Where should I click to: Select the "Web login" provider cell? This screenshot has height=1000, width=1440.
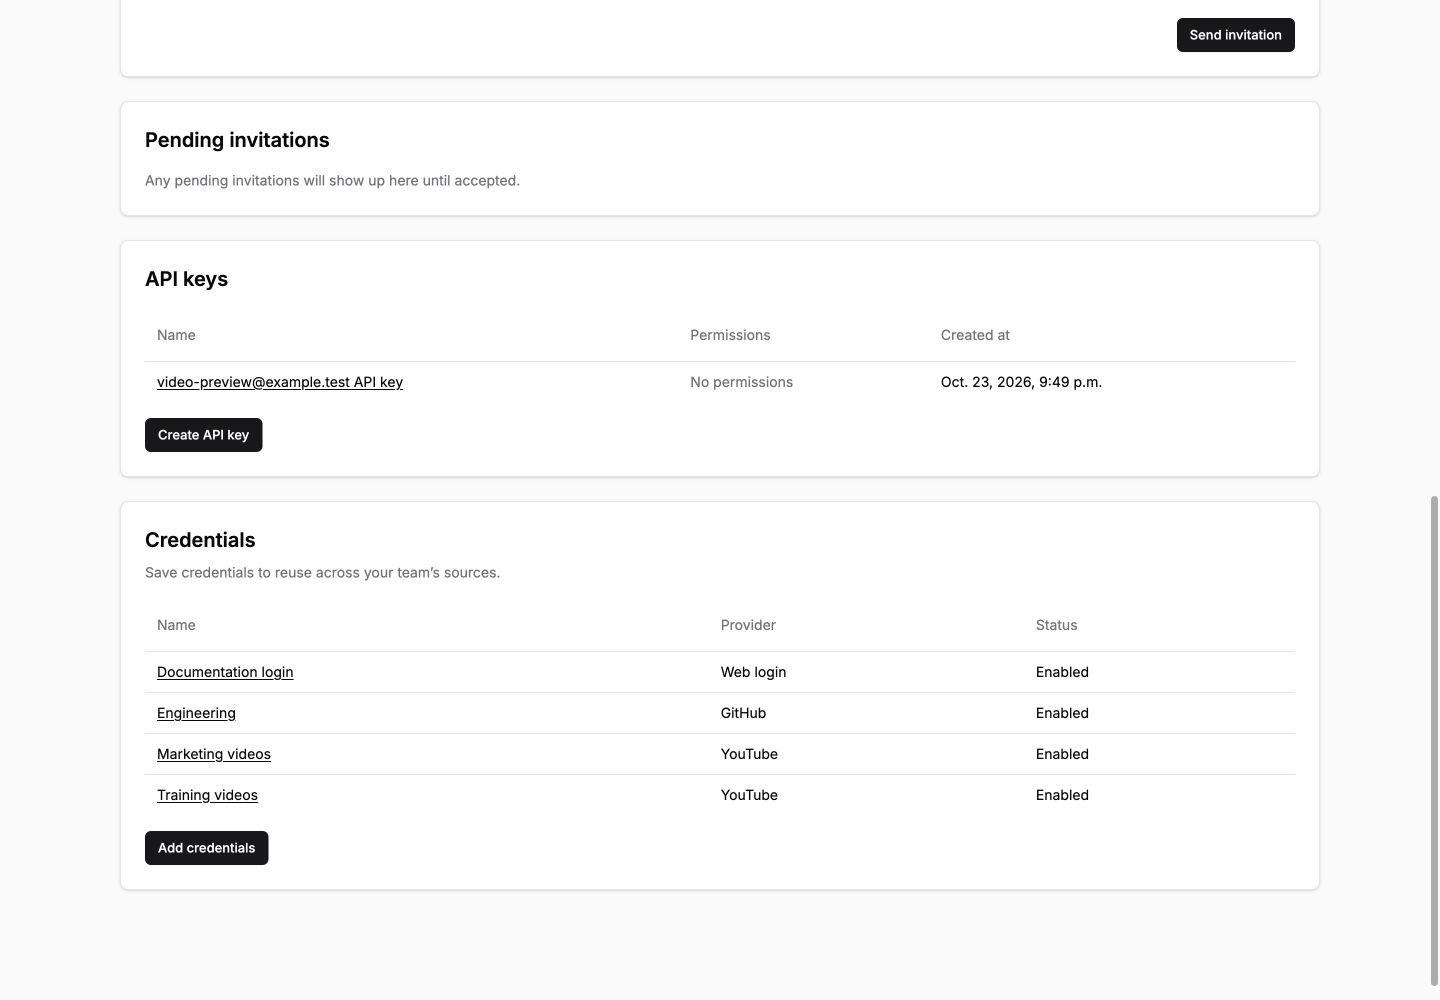[x=753, y=672]
